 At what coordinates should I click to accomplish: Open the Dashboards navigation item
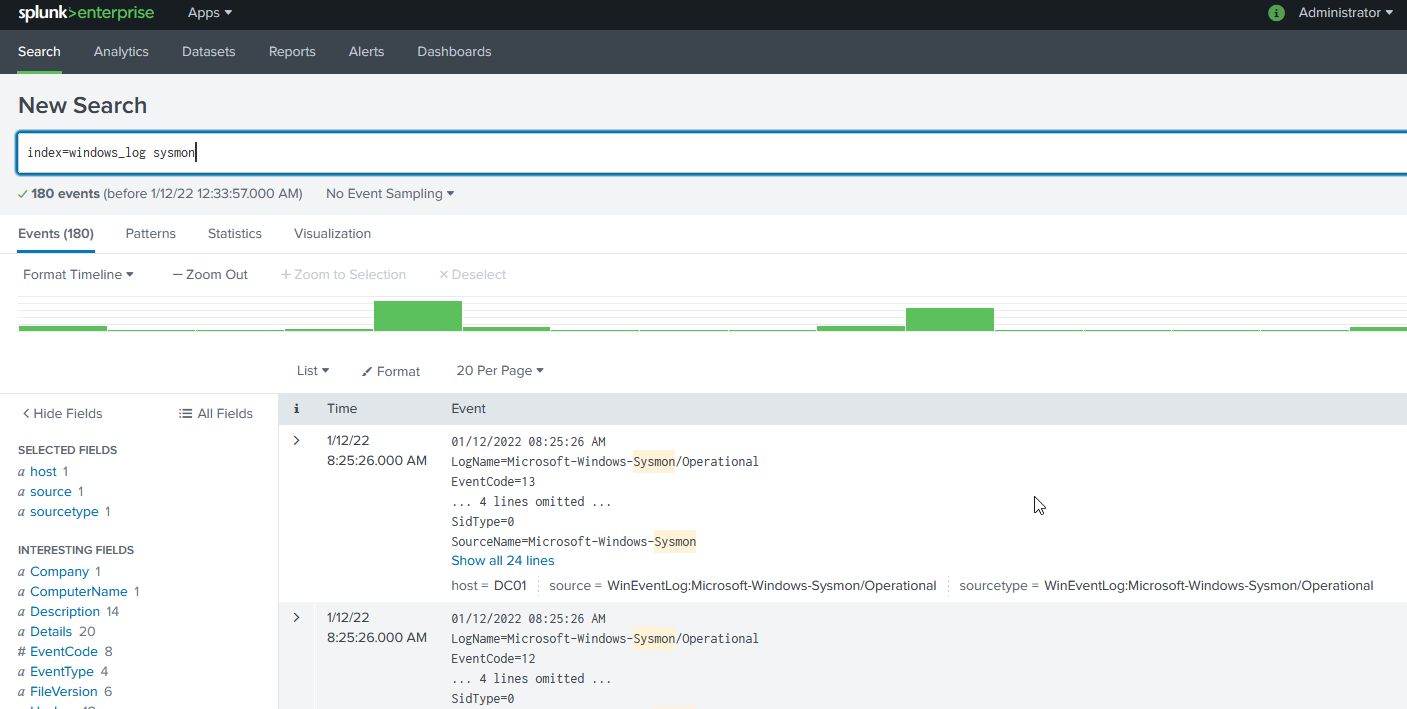click(454, 51)
